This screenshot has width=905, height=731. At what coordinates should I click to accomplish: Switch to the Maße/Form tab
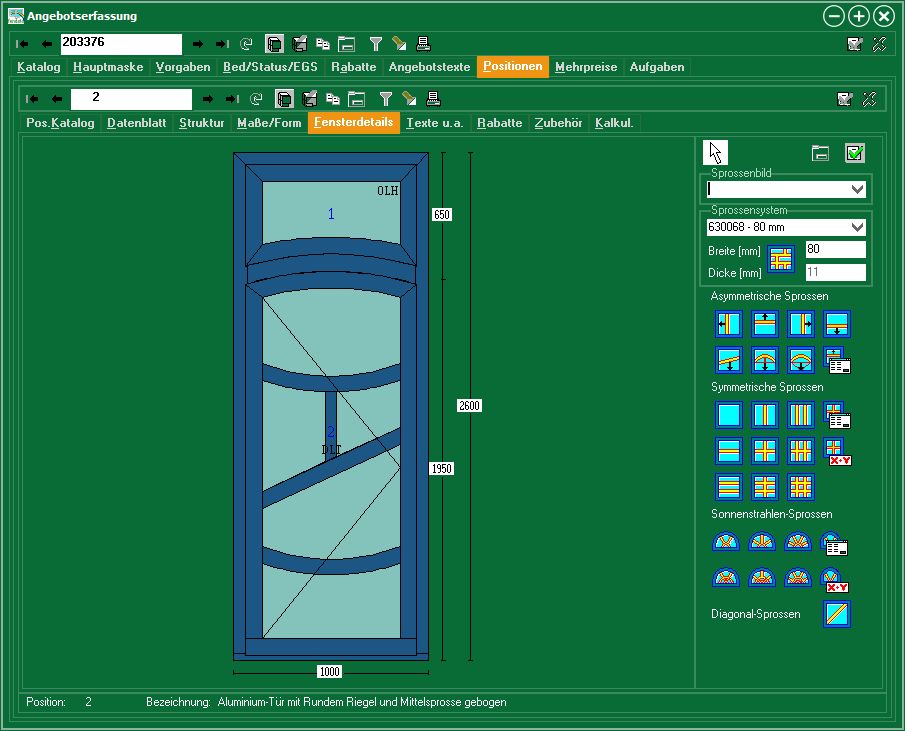pos(268,123)
